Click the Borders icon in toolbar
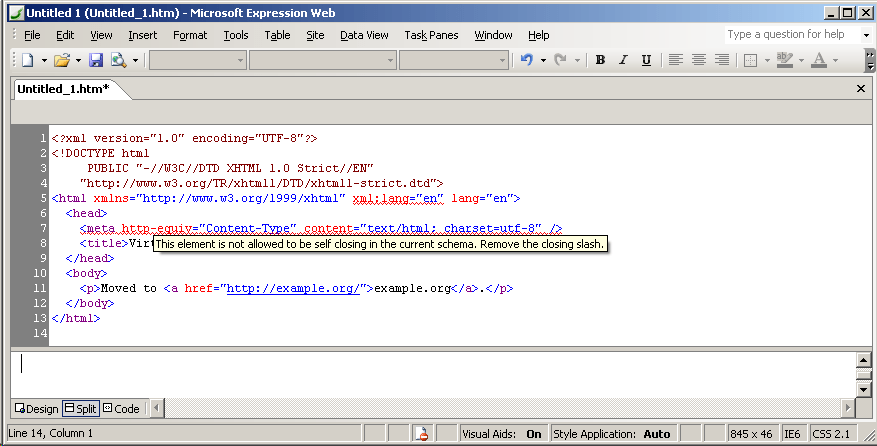 (750, 60)
